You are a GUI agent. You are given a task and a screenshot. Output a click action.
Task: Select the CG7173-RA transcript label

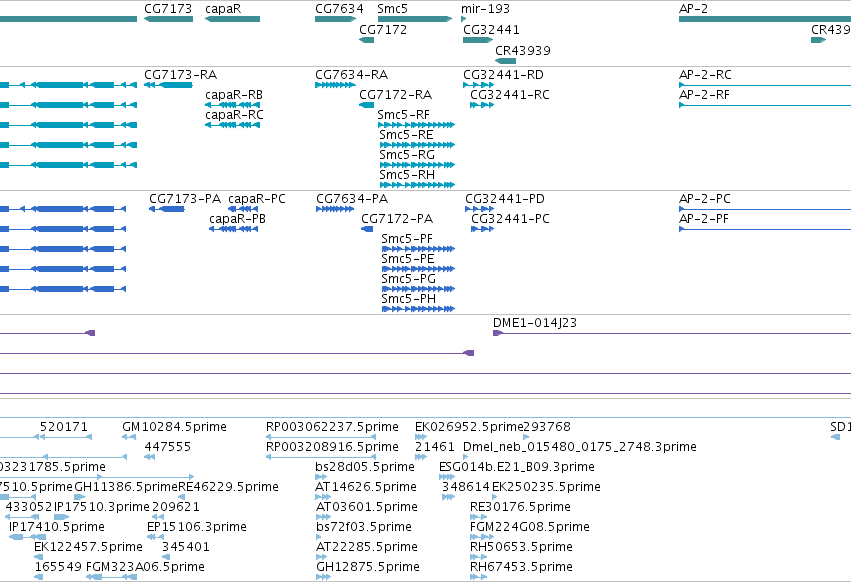pyautogui.click(x=180, y=75)
